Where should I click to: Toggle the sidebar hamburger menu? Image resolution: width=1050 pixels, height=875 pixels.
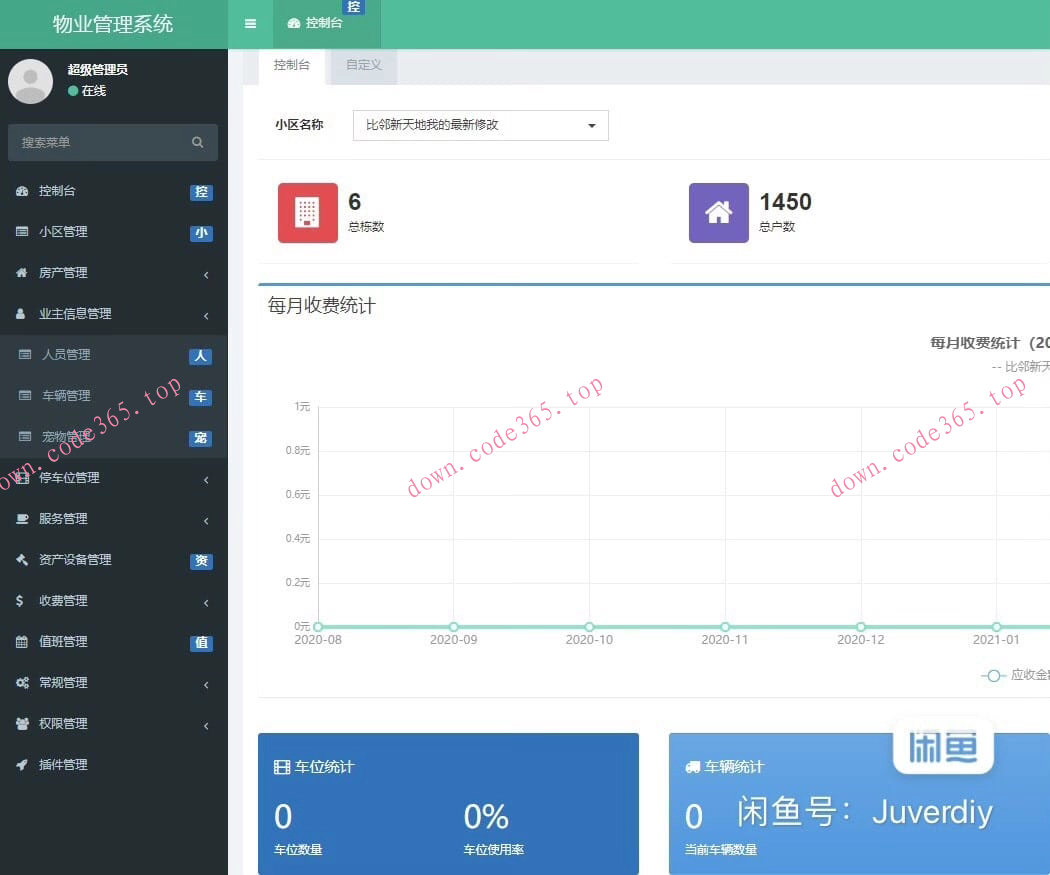(250, 23)
